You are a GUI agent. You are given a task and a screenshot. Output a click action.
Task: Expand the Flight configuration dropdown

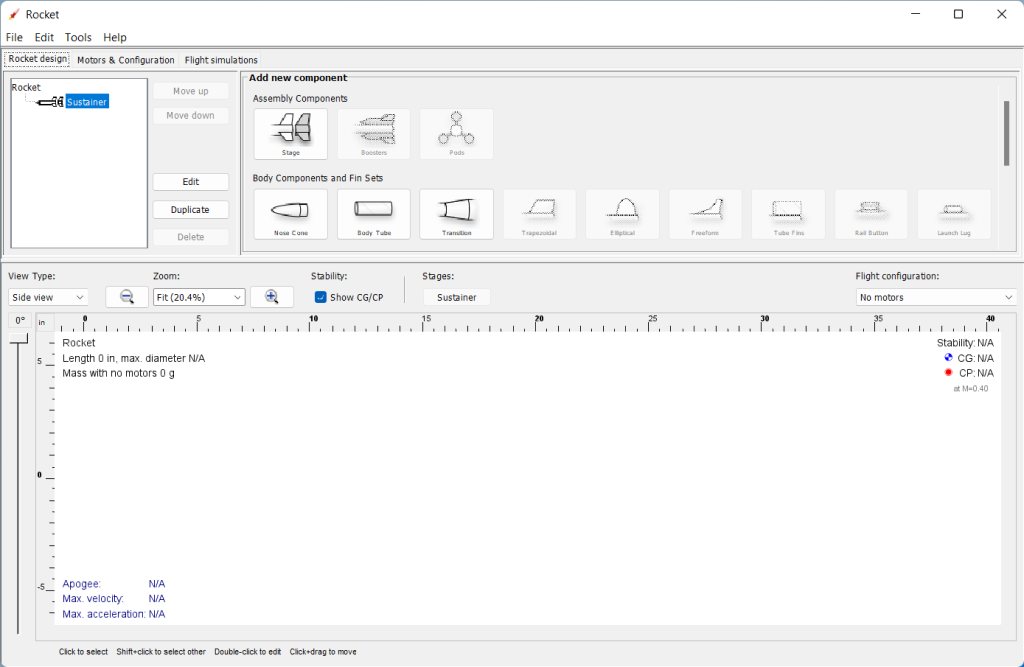pyautogui.click(x=936, y=297)
